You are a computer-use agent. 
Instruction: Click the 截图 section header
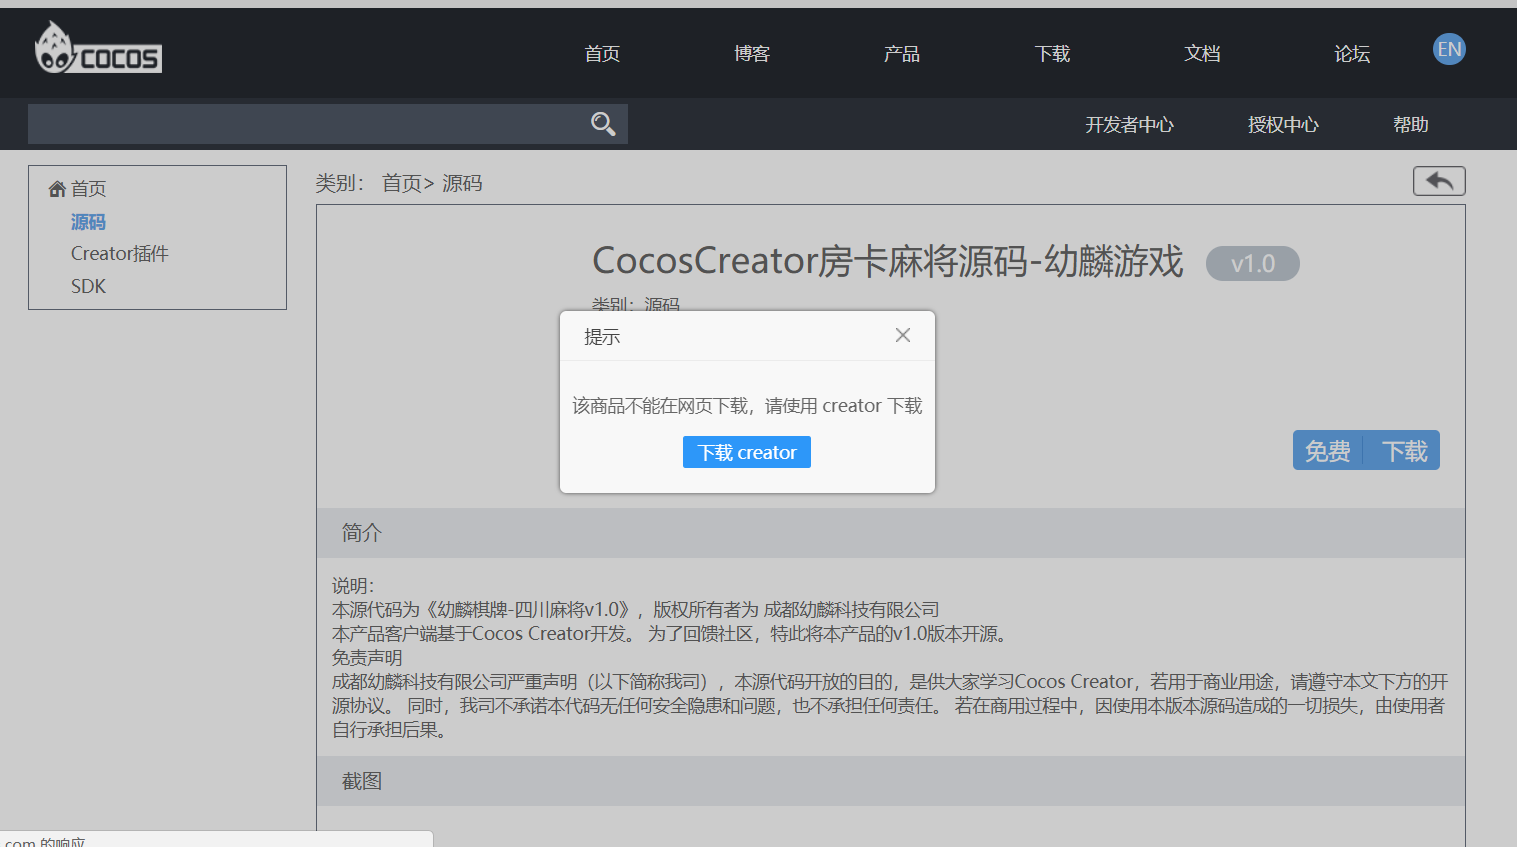tap(891, 781)
